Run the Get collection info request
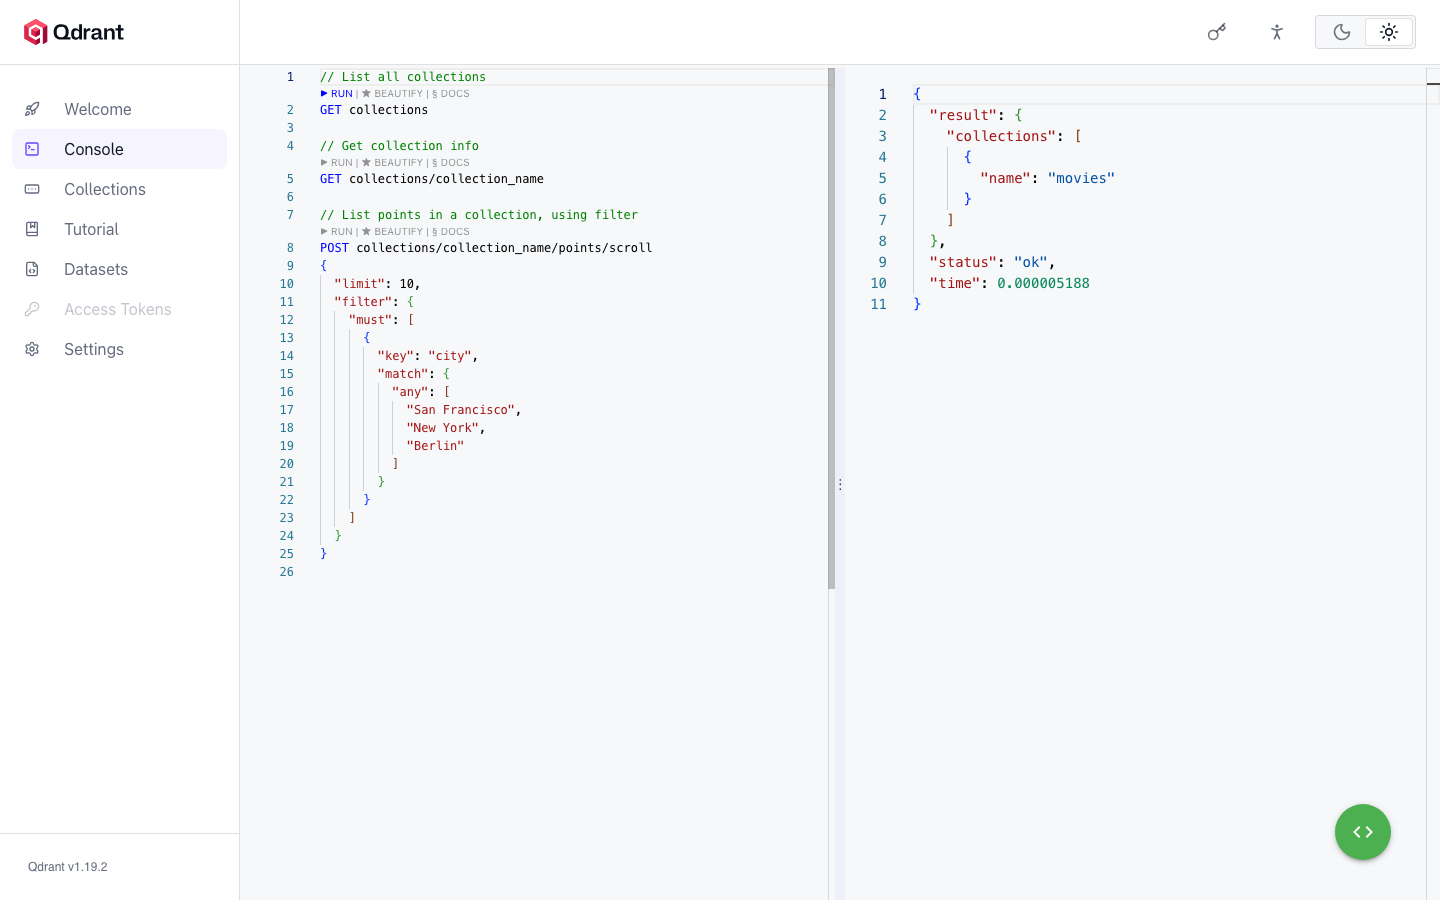The width and height of the screenshot is (1440, 900). point(337,163)
